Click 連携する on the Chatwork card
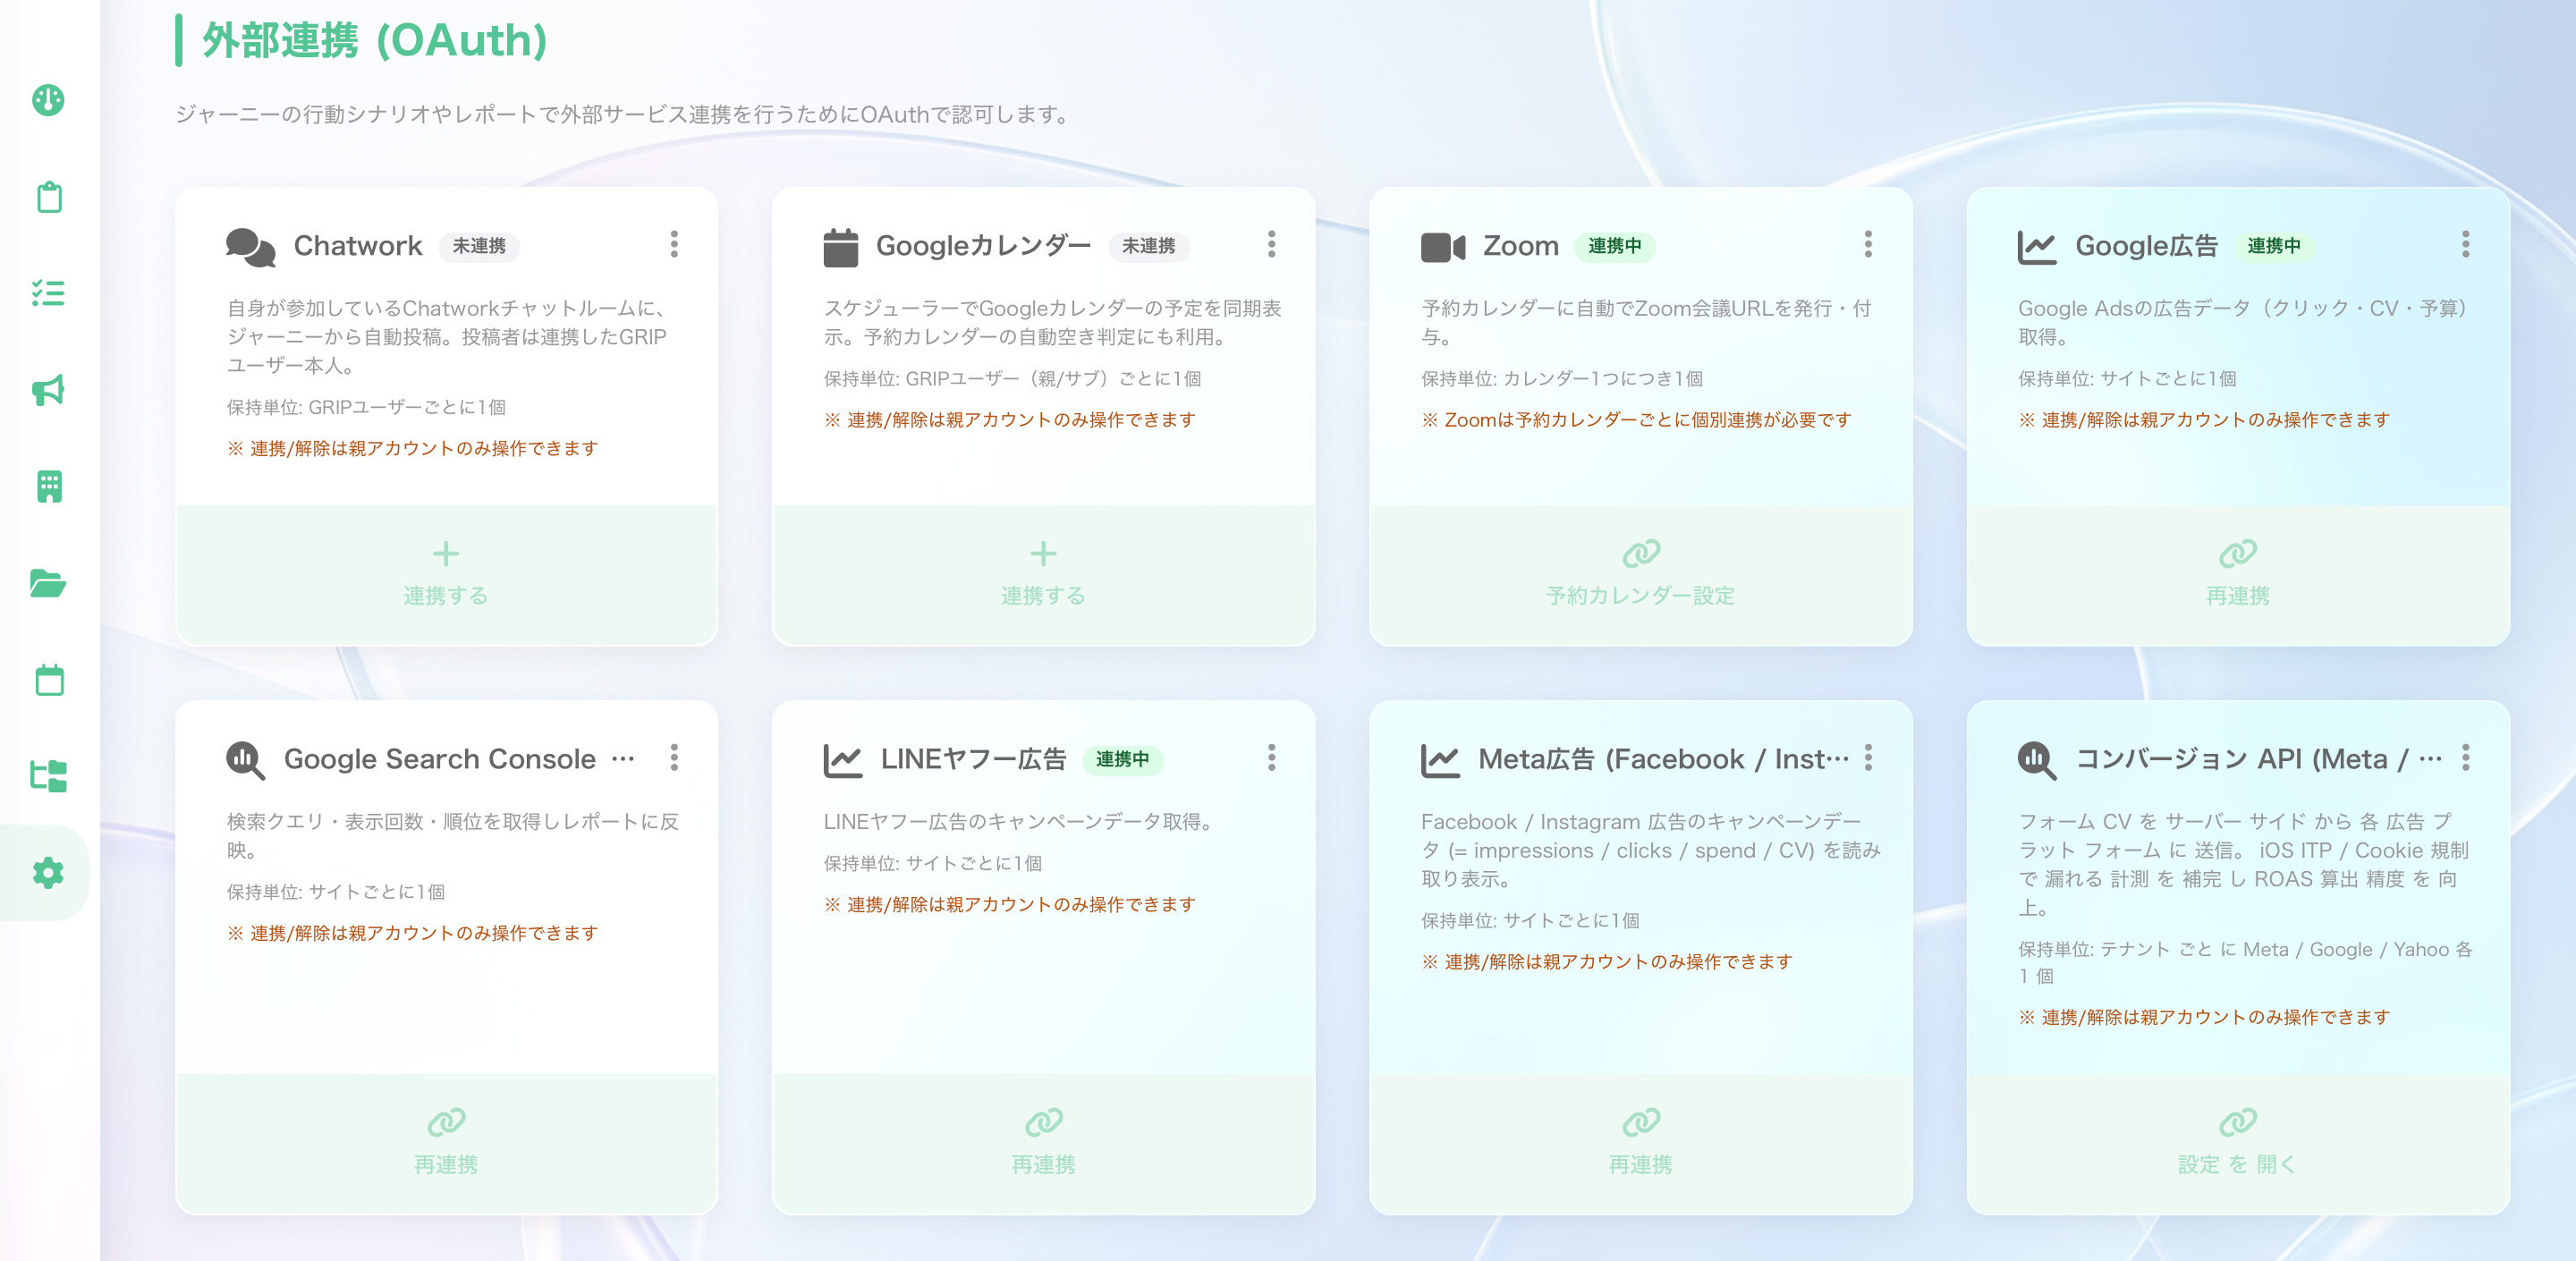This screenshot has width=2576, height=1261. (x=446, y=575)
